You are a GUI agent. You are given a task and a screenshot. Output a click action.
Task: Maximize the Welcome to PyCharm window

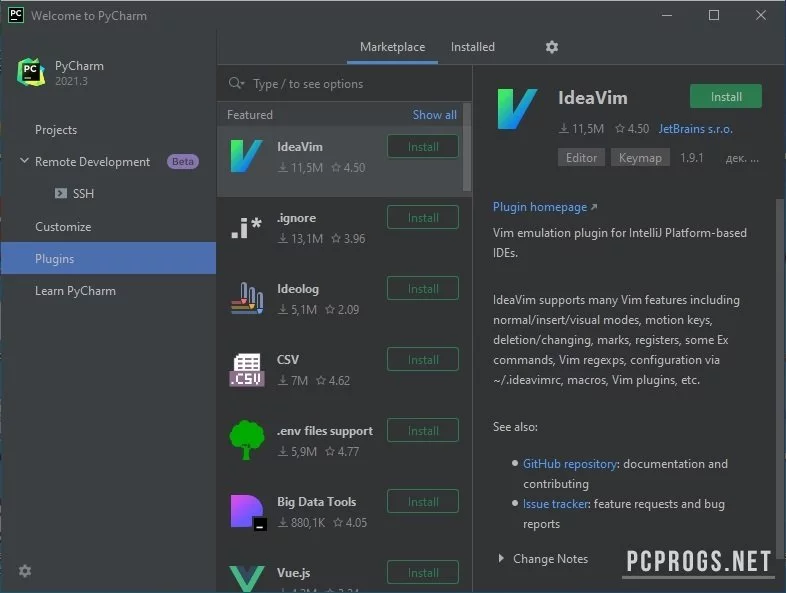[714, 16]
